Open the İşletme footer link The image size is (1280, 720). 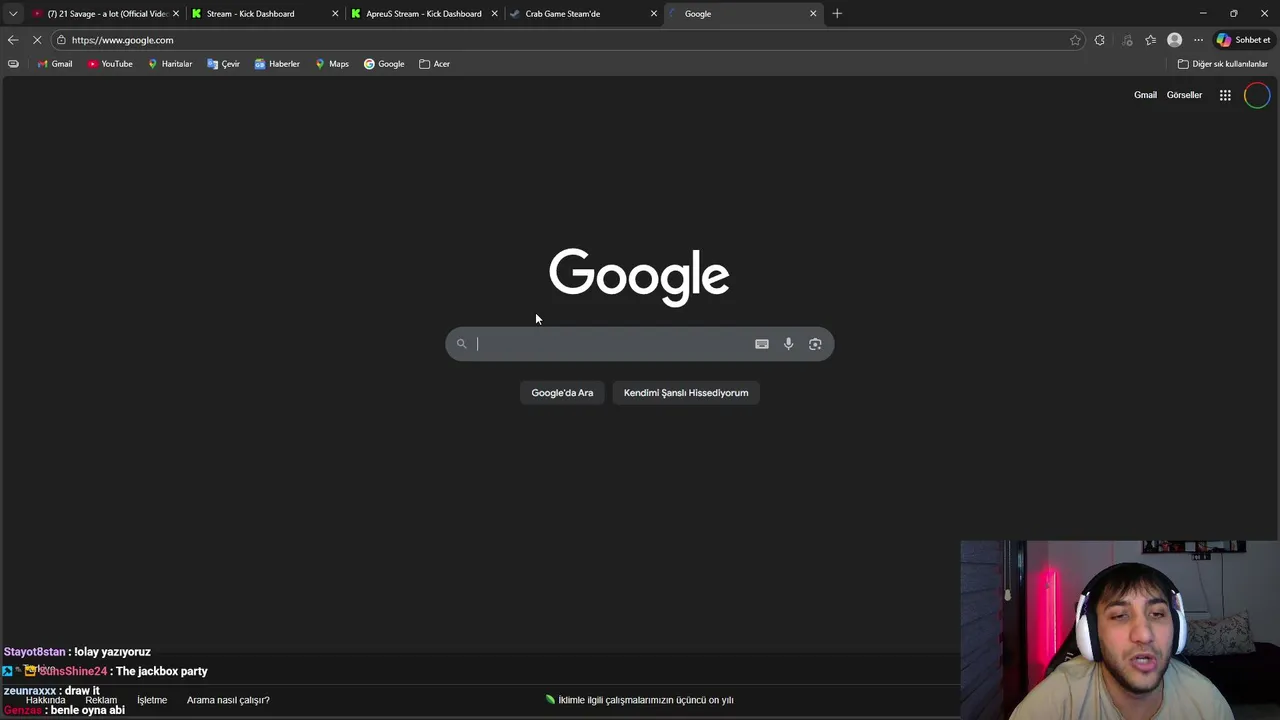(152, 700)
